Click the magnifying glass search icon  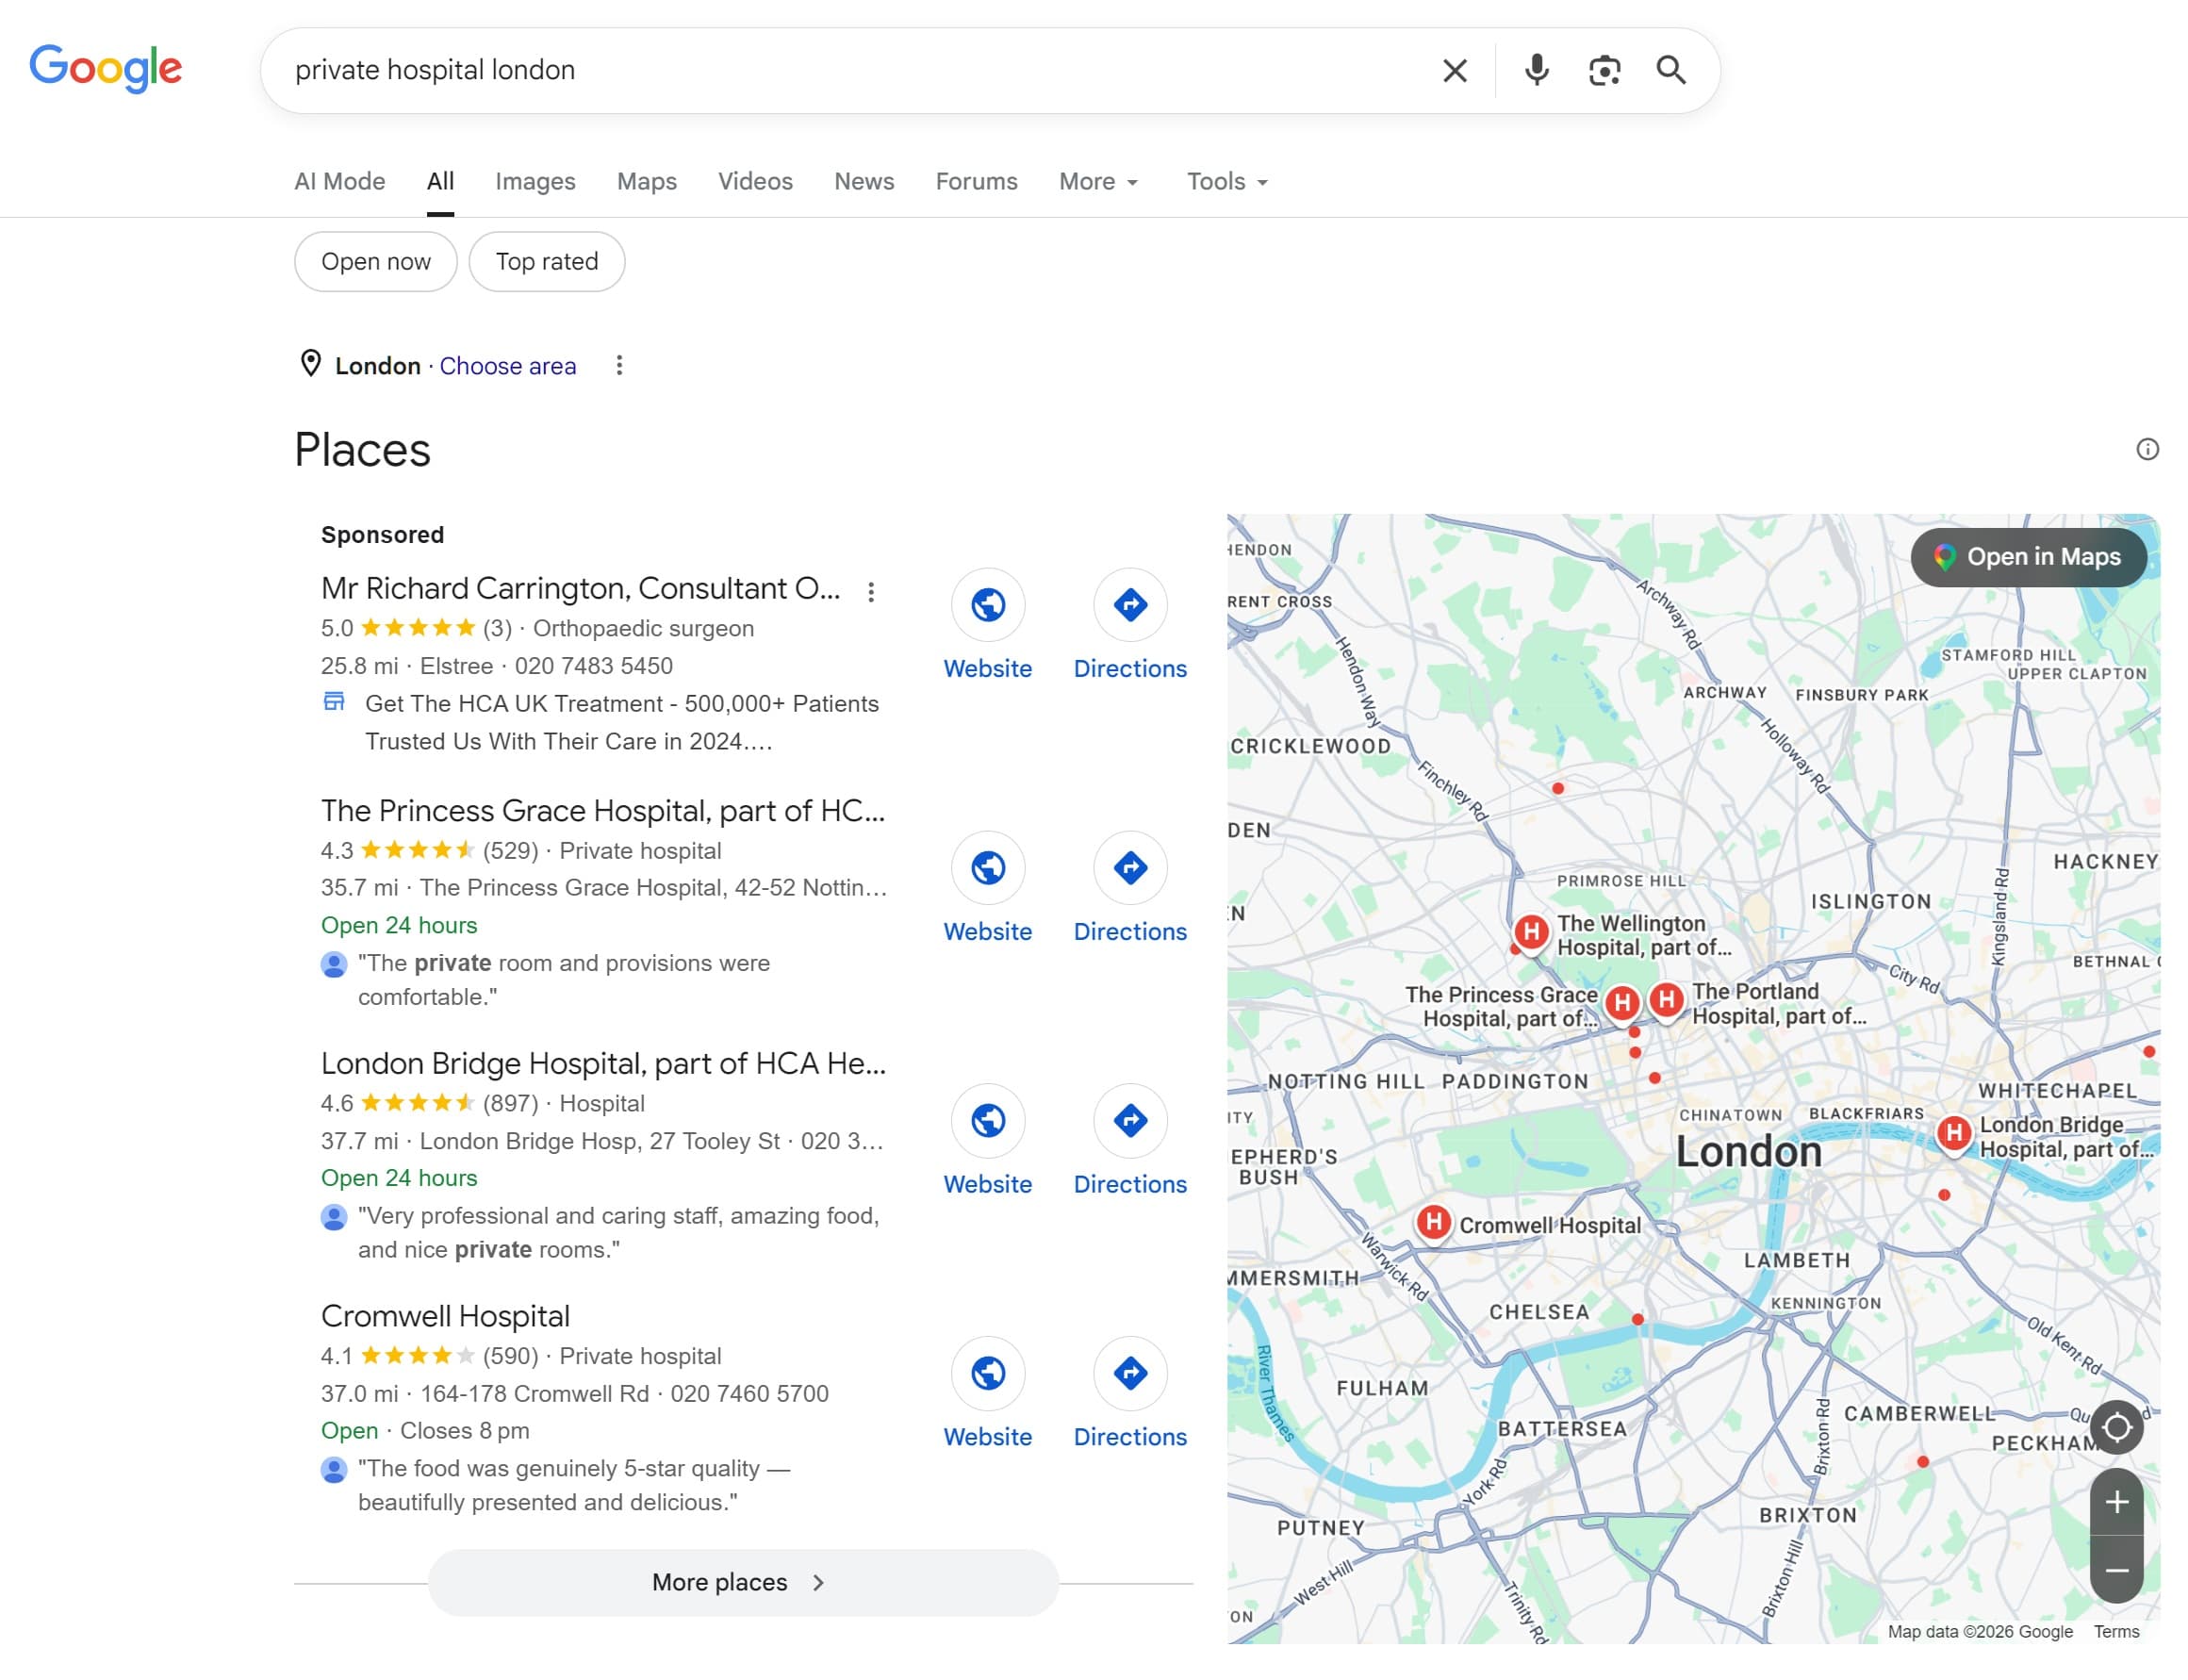click(1671, 70)
